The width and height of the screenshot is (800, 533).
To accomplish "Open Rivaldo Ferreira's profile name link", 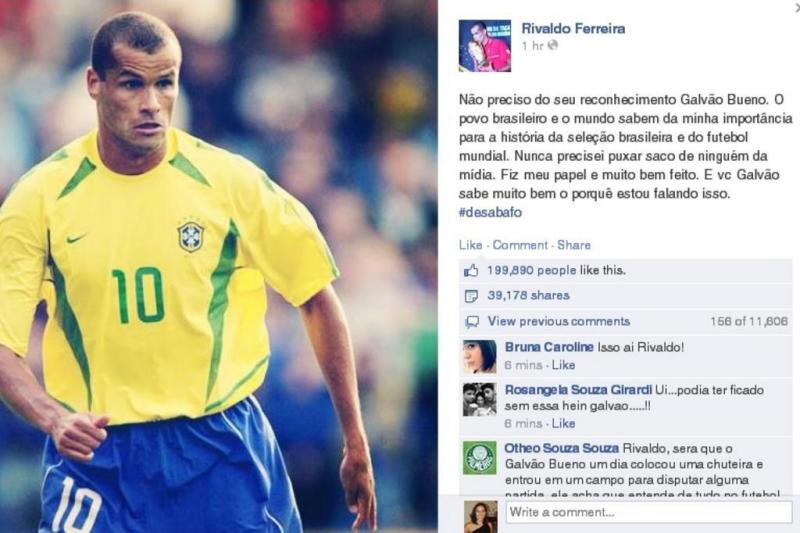I will point(573,29).
